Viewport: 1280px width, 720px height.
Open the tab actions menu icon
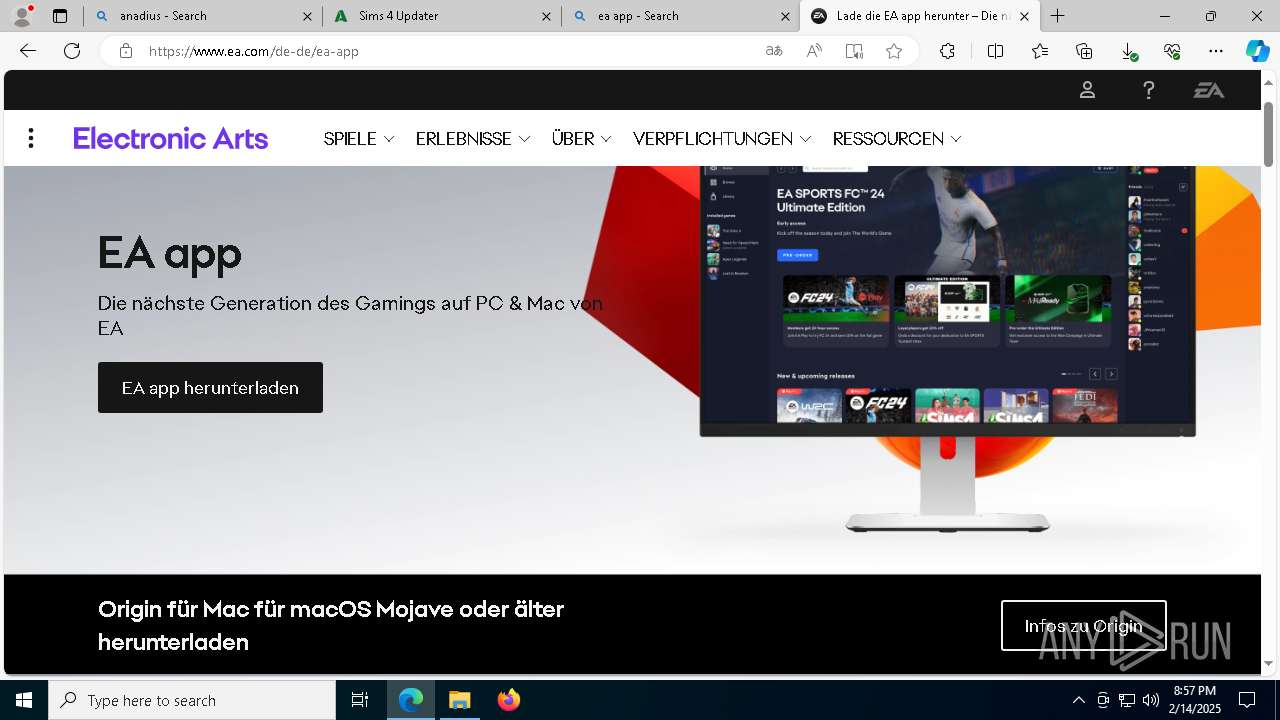[x=60, y=16]
